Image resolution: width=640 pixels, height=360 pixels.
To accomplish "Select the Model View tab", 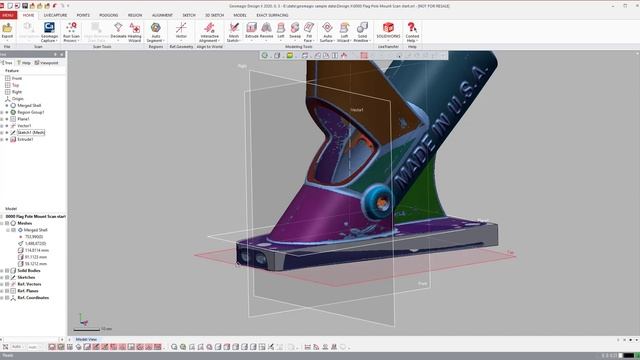I will pos(87,339).
